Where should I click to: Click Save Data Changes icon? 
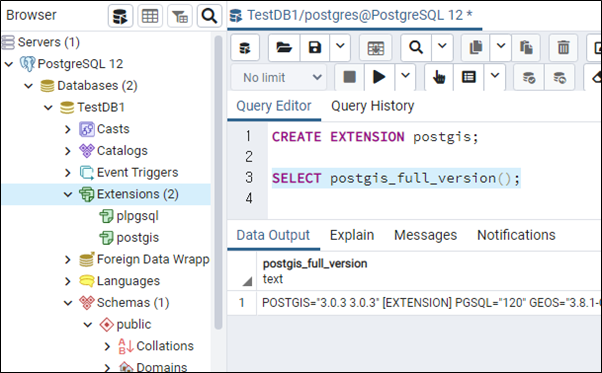pyautogui.click(x=375, y=48)
